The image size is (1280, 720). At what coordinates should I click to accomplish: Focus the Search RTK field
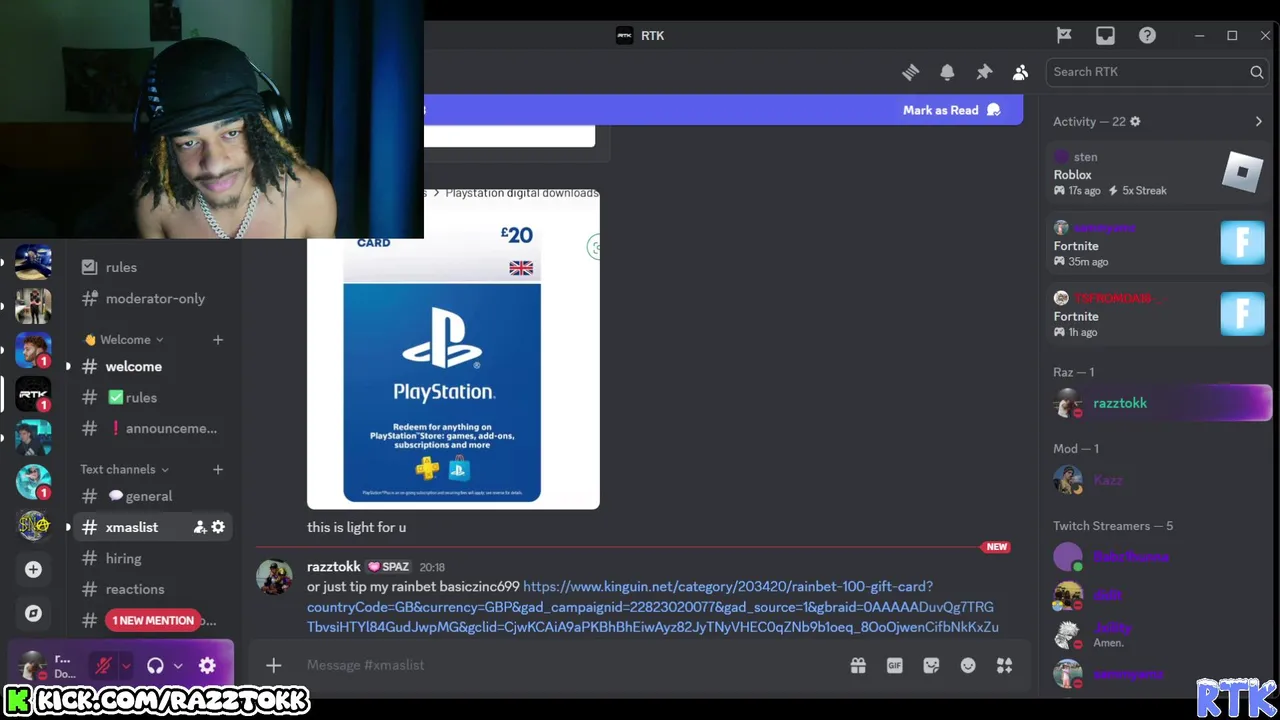pos(1157,72)
